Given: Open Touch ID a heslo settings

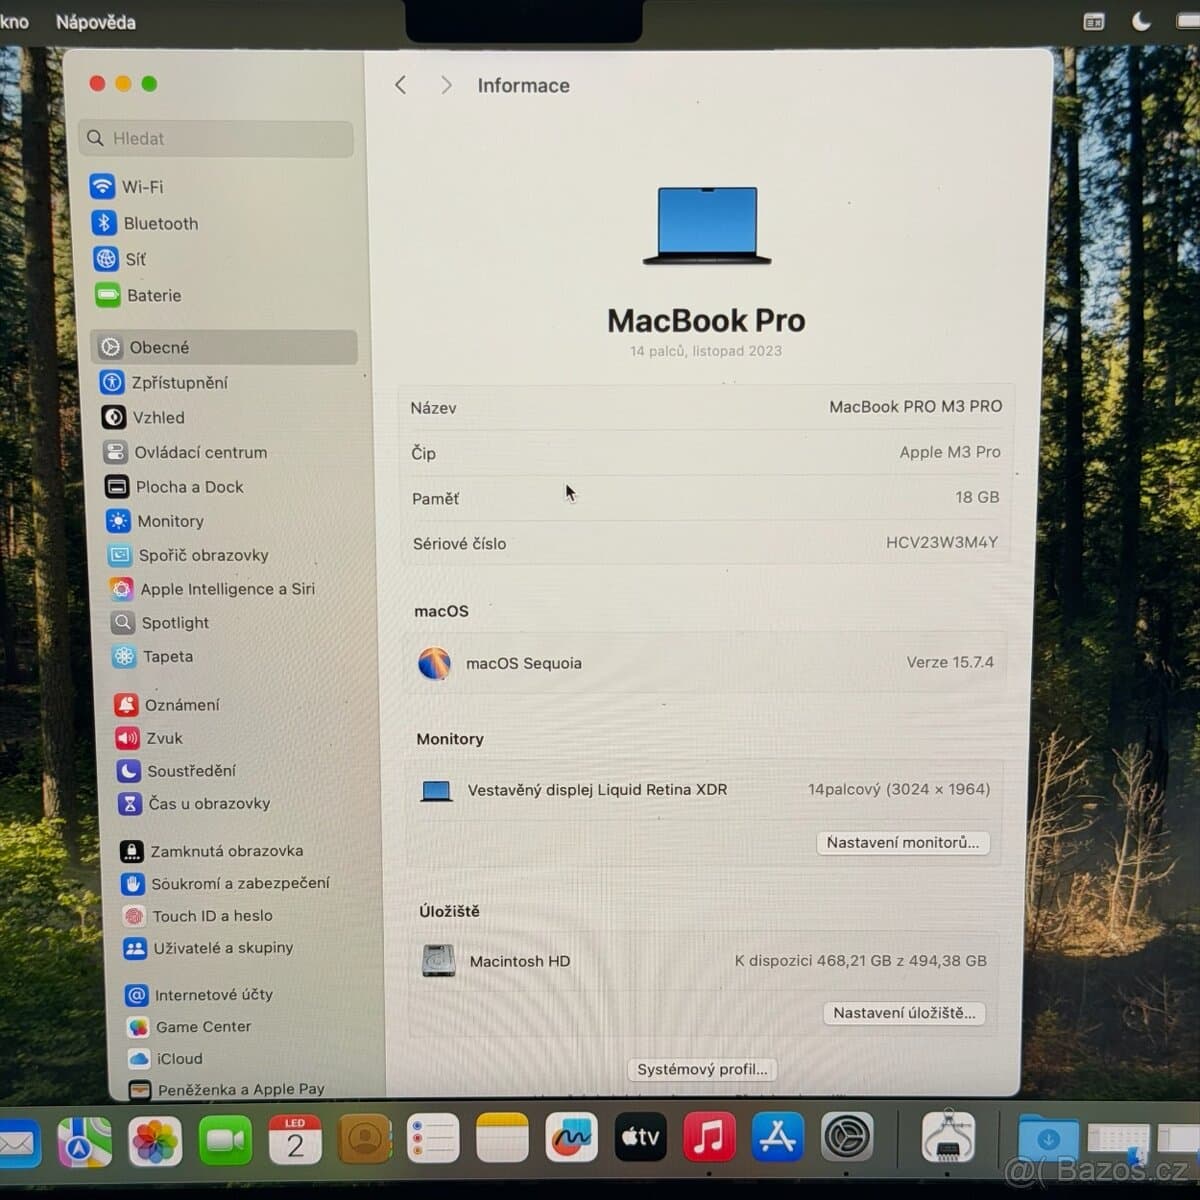Looking at the screenshot, I should click(198, 915).
